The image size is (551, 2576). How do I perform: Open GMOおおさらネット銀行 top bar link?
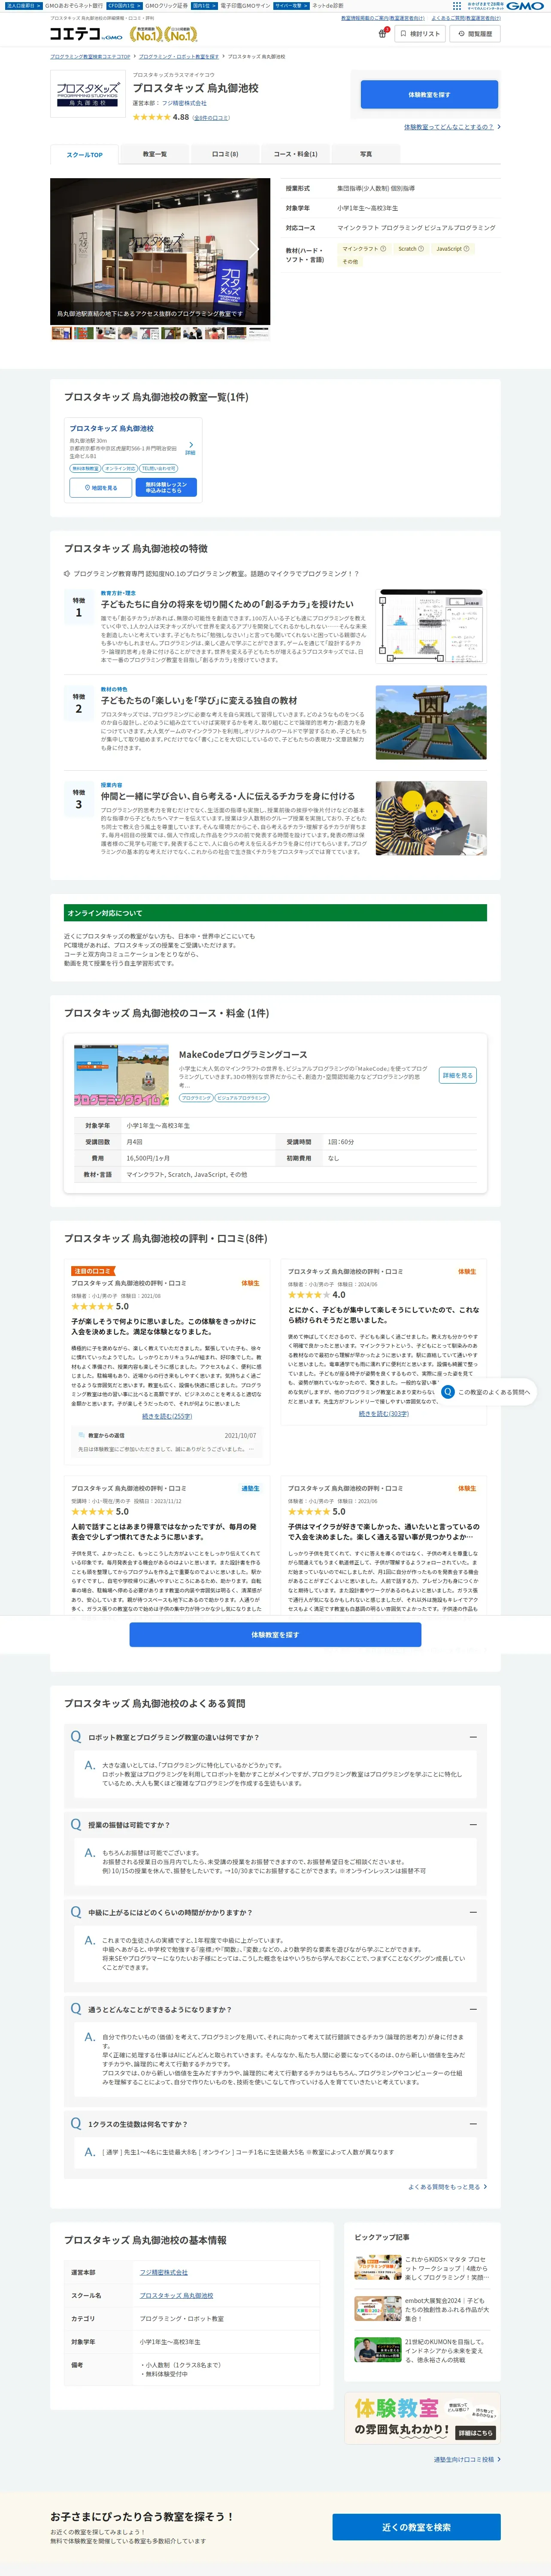point(73,5)
